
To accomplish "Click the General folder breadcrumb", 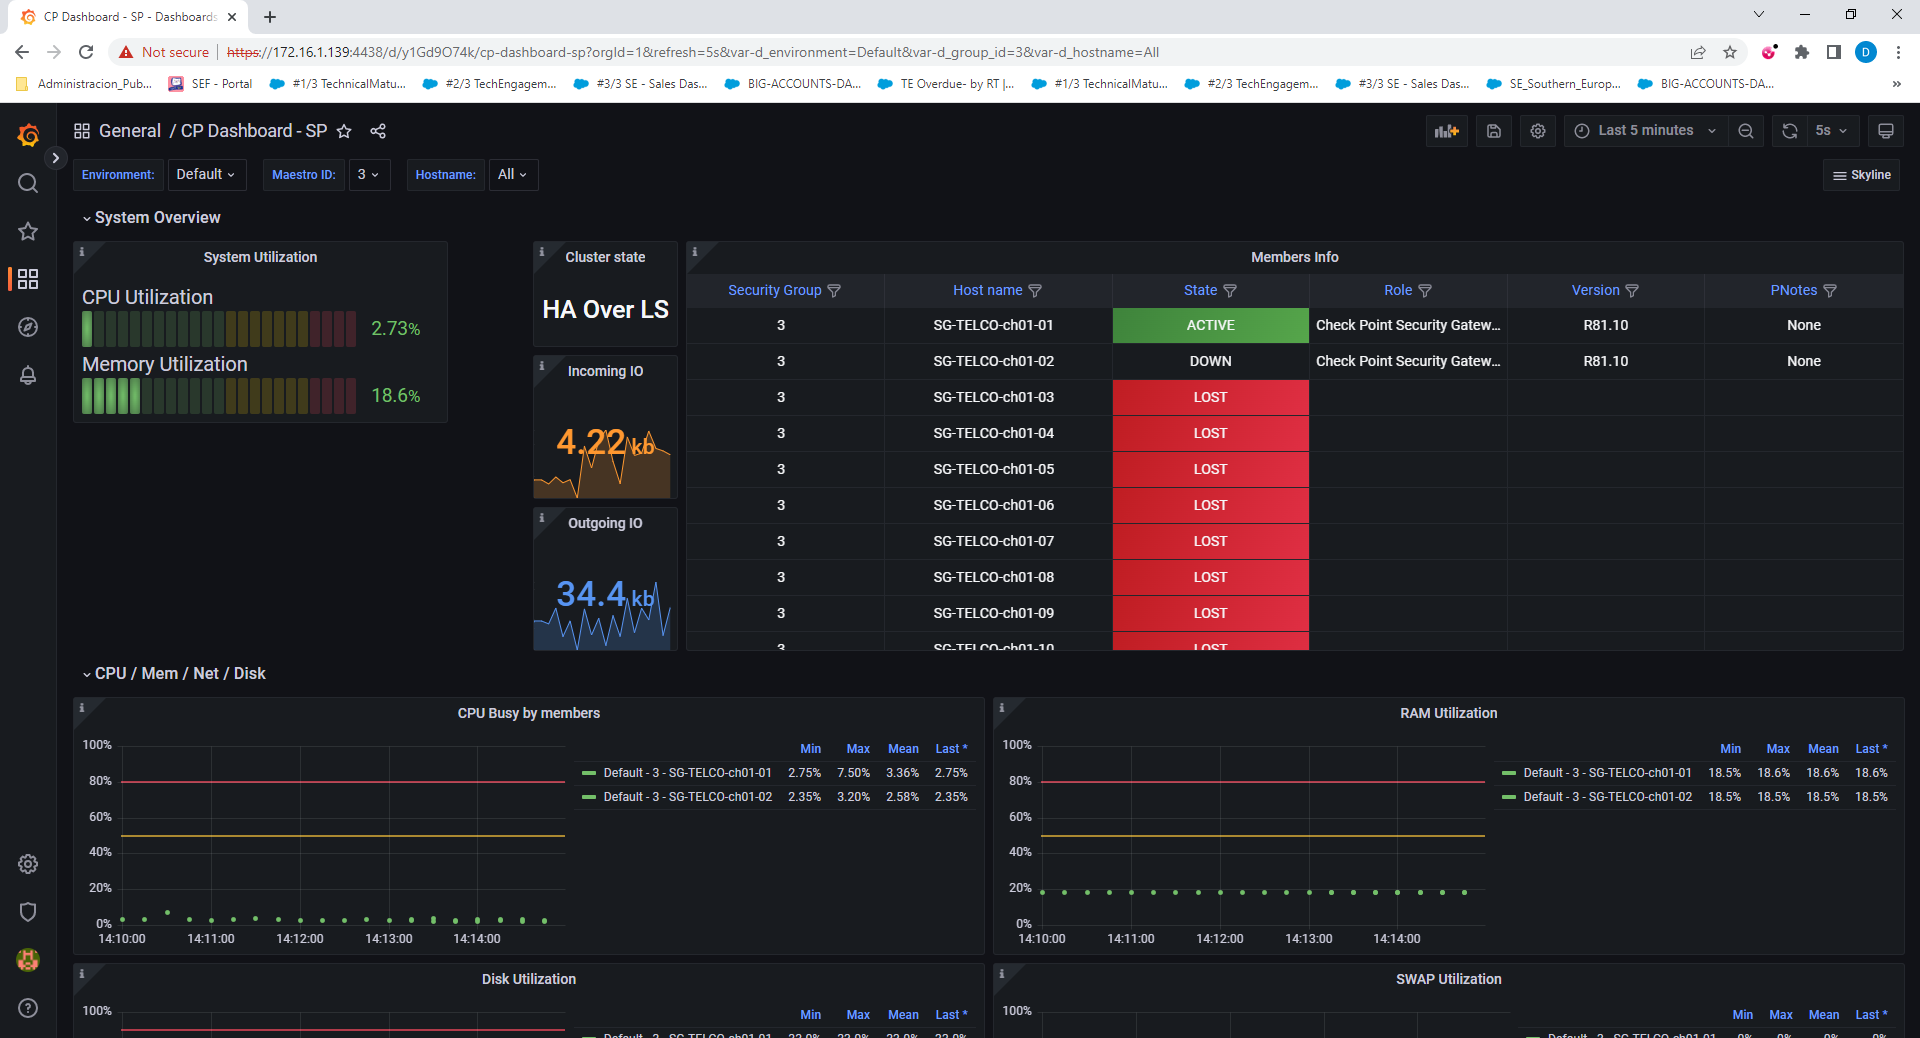I will (130, 131).
